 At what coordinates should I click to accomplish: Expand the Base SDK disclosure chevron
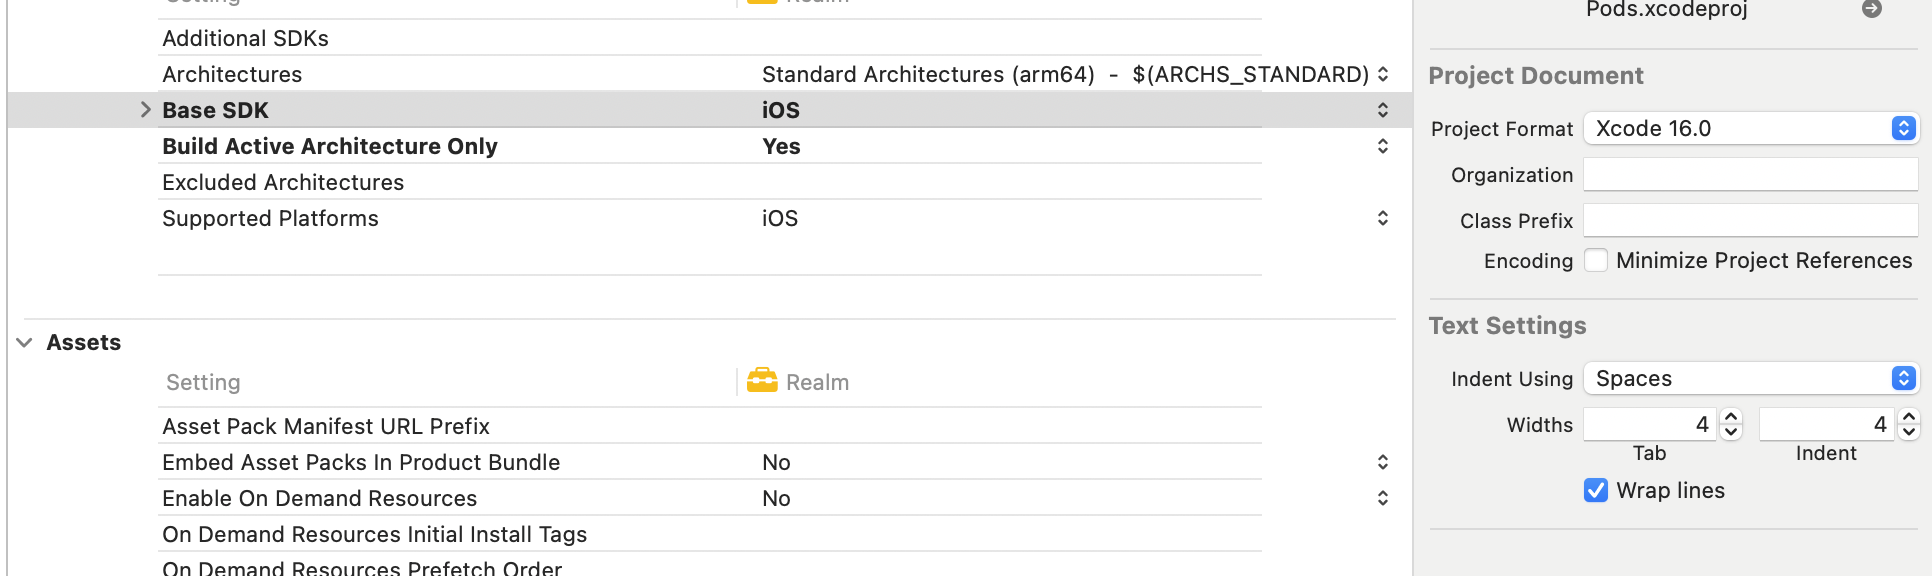(145, 110)
